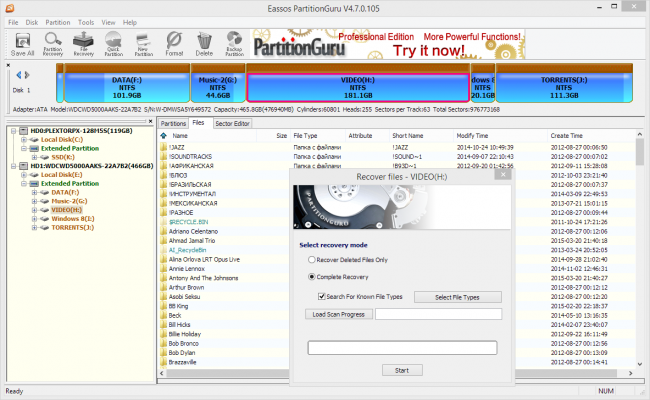
Task: Click the Select File Types button
Action: [458, 297]
